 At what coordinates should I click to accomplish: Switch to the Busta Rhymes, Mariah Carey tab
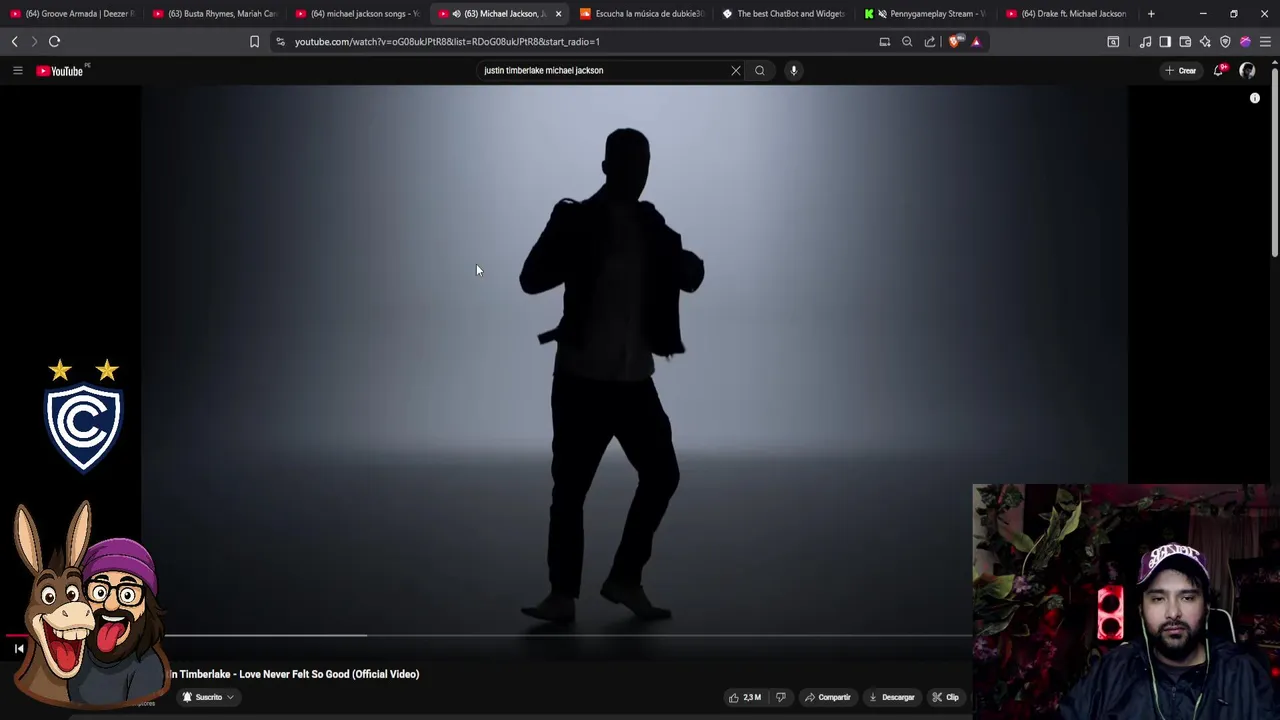215,13
